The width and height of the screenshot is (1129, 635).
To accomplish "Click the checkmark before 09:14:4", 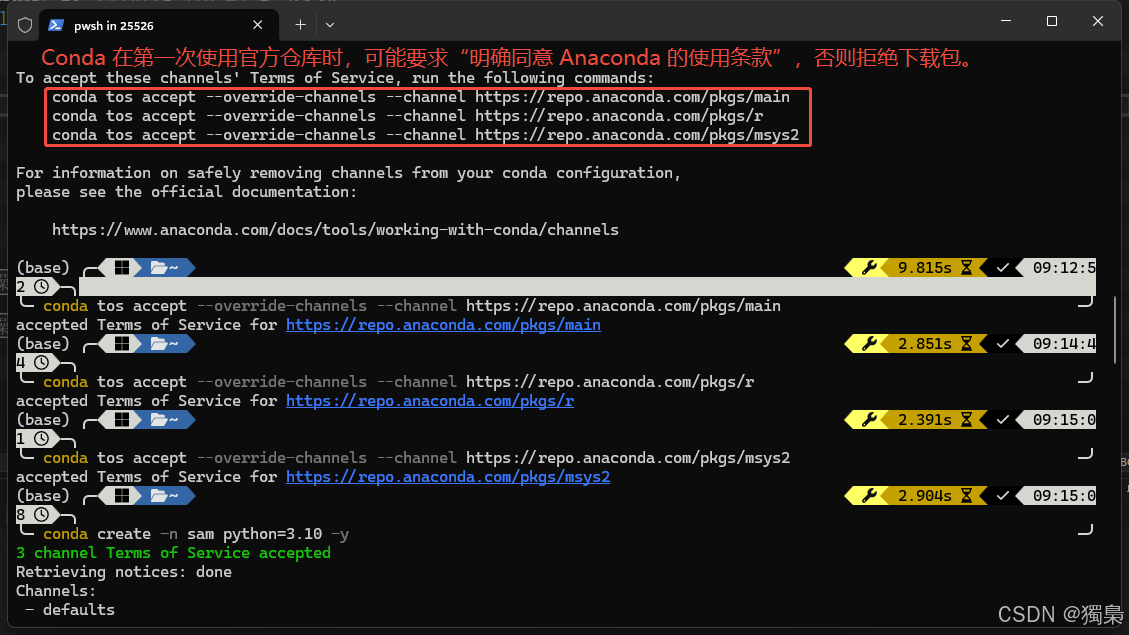I will 1002,344.
